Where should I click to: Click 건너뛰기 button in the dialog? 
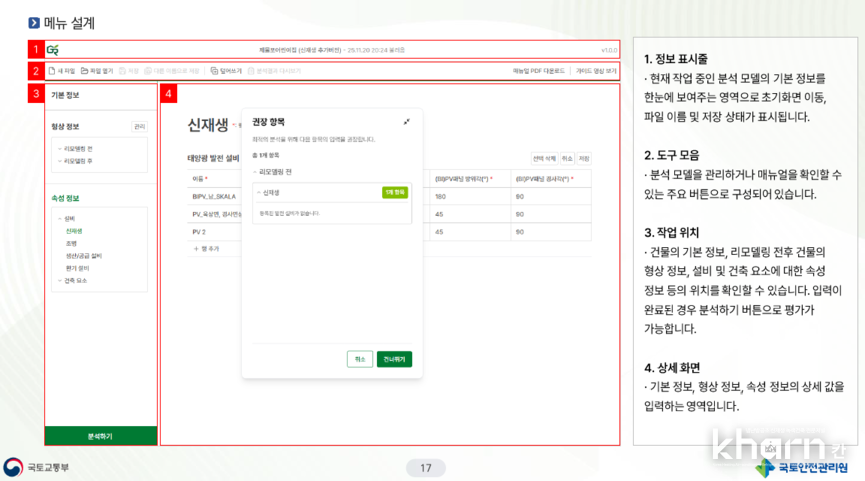(394, 359)
